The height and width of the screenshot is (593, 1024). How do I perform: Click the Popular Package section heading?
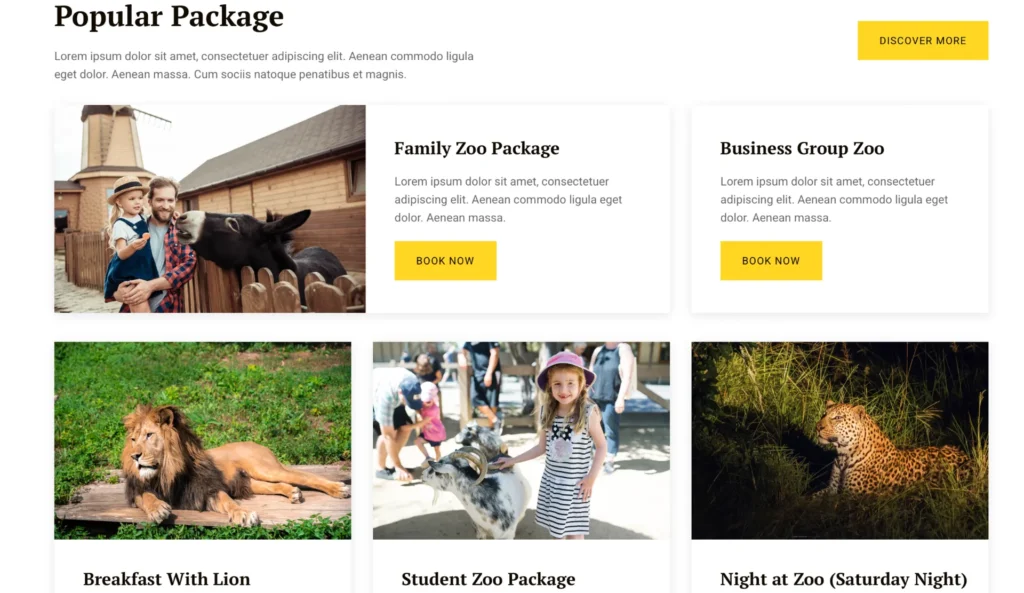tap(169, 17)
